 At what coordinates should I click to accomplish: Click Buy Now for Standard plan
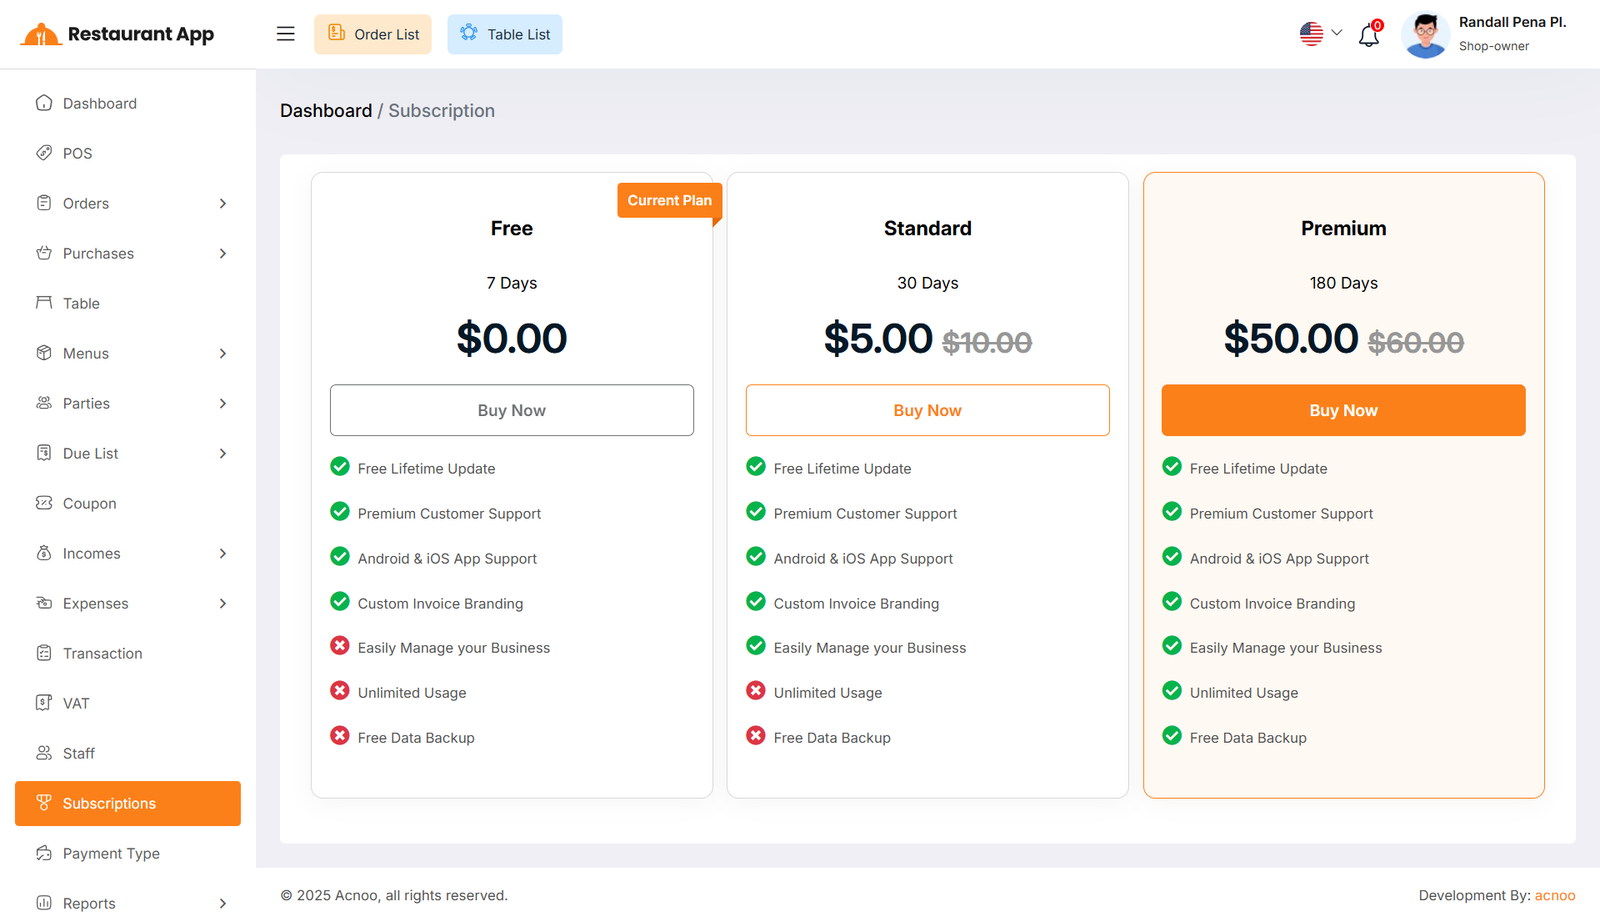pyautogui.click(x=927, y=411)
